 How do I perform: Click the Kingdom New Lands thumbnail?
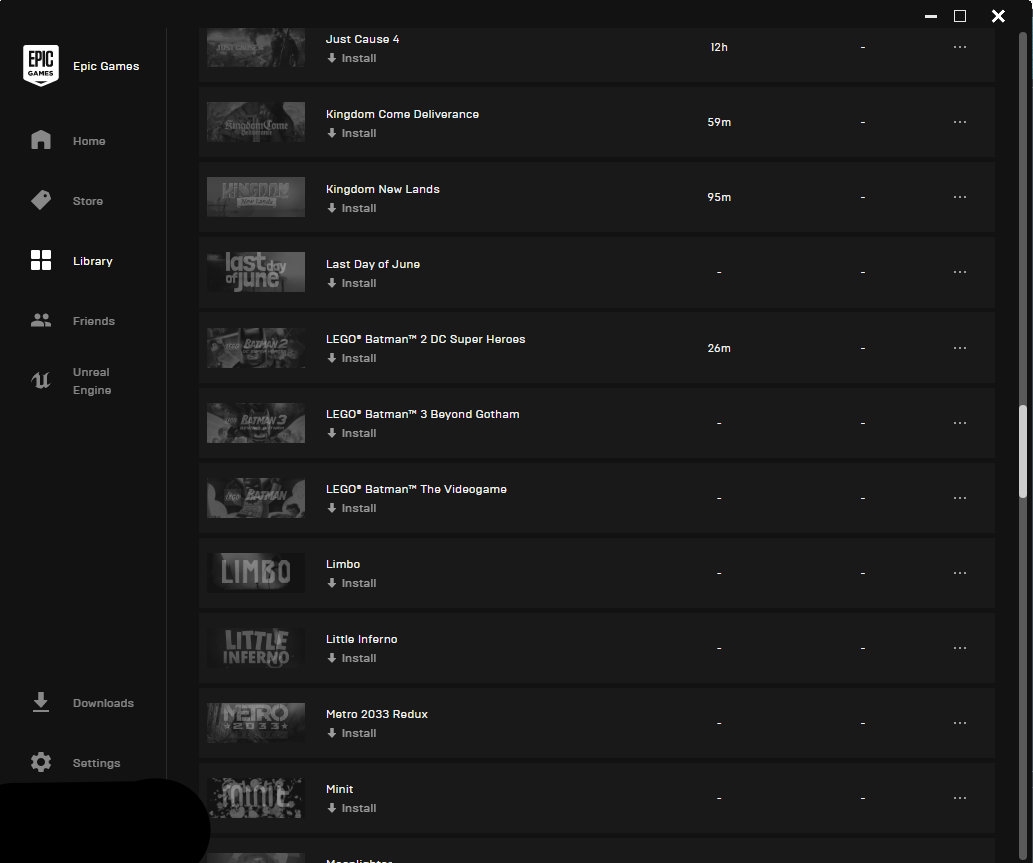[256, 197]
